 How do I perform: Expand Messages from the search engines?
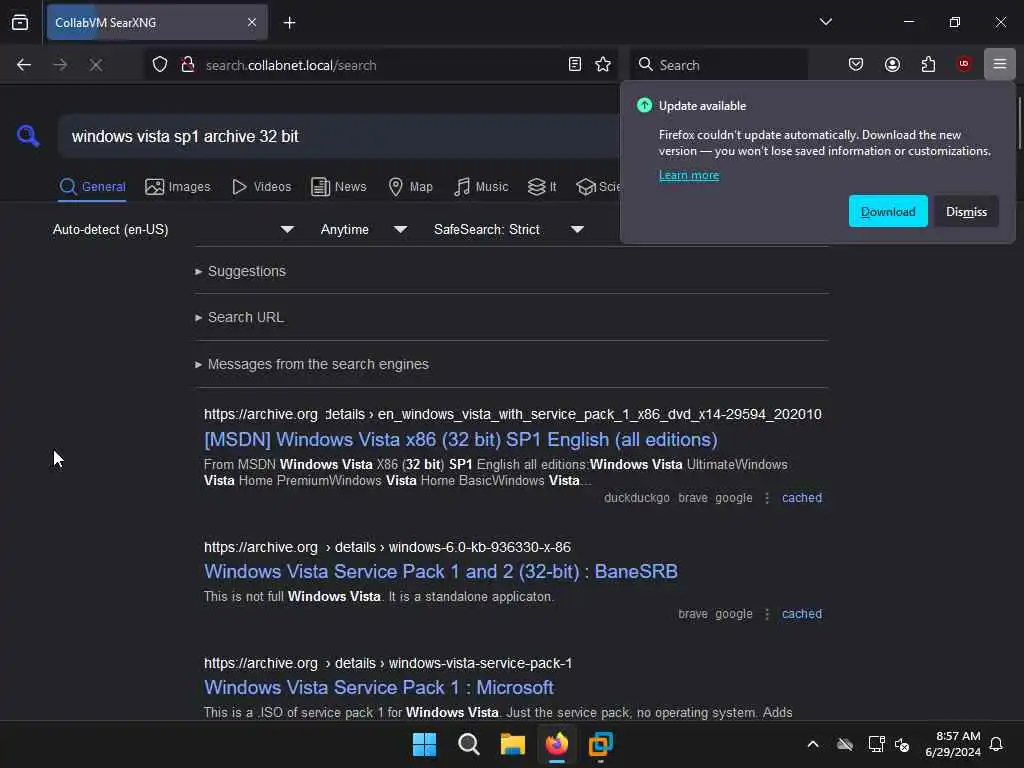click(x=312, y=364)
